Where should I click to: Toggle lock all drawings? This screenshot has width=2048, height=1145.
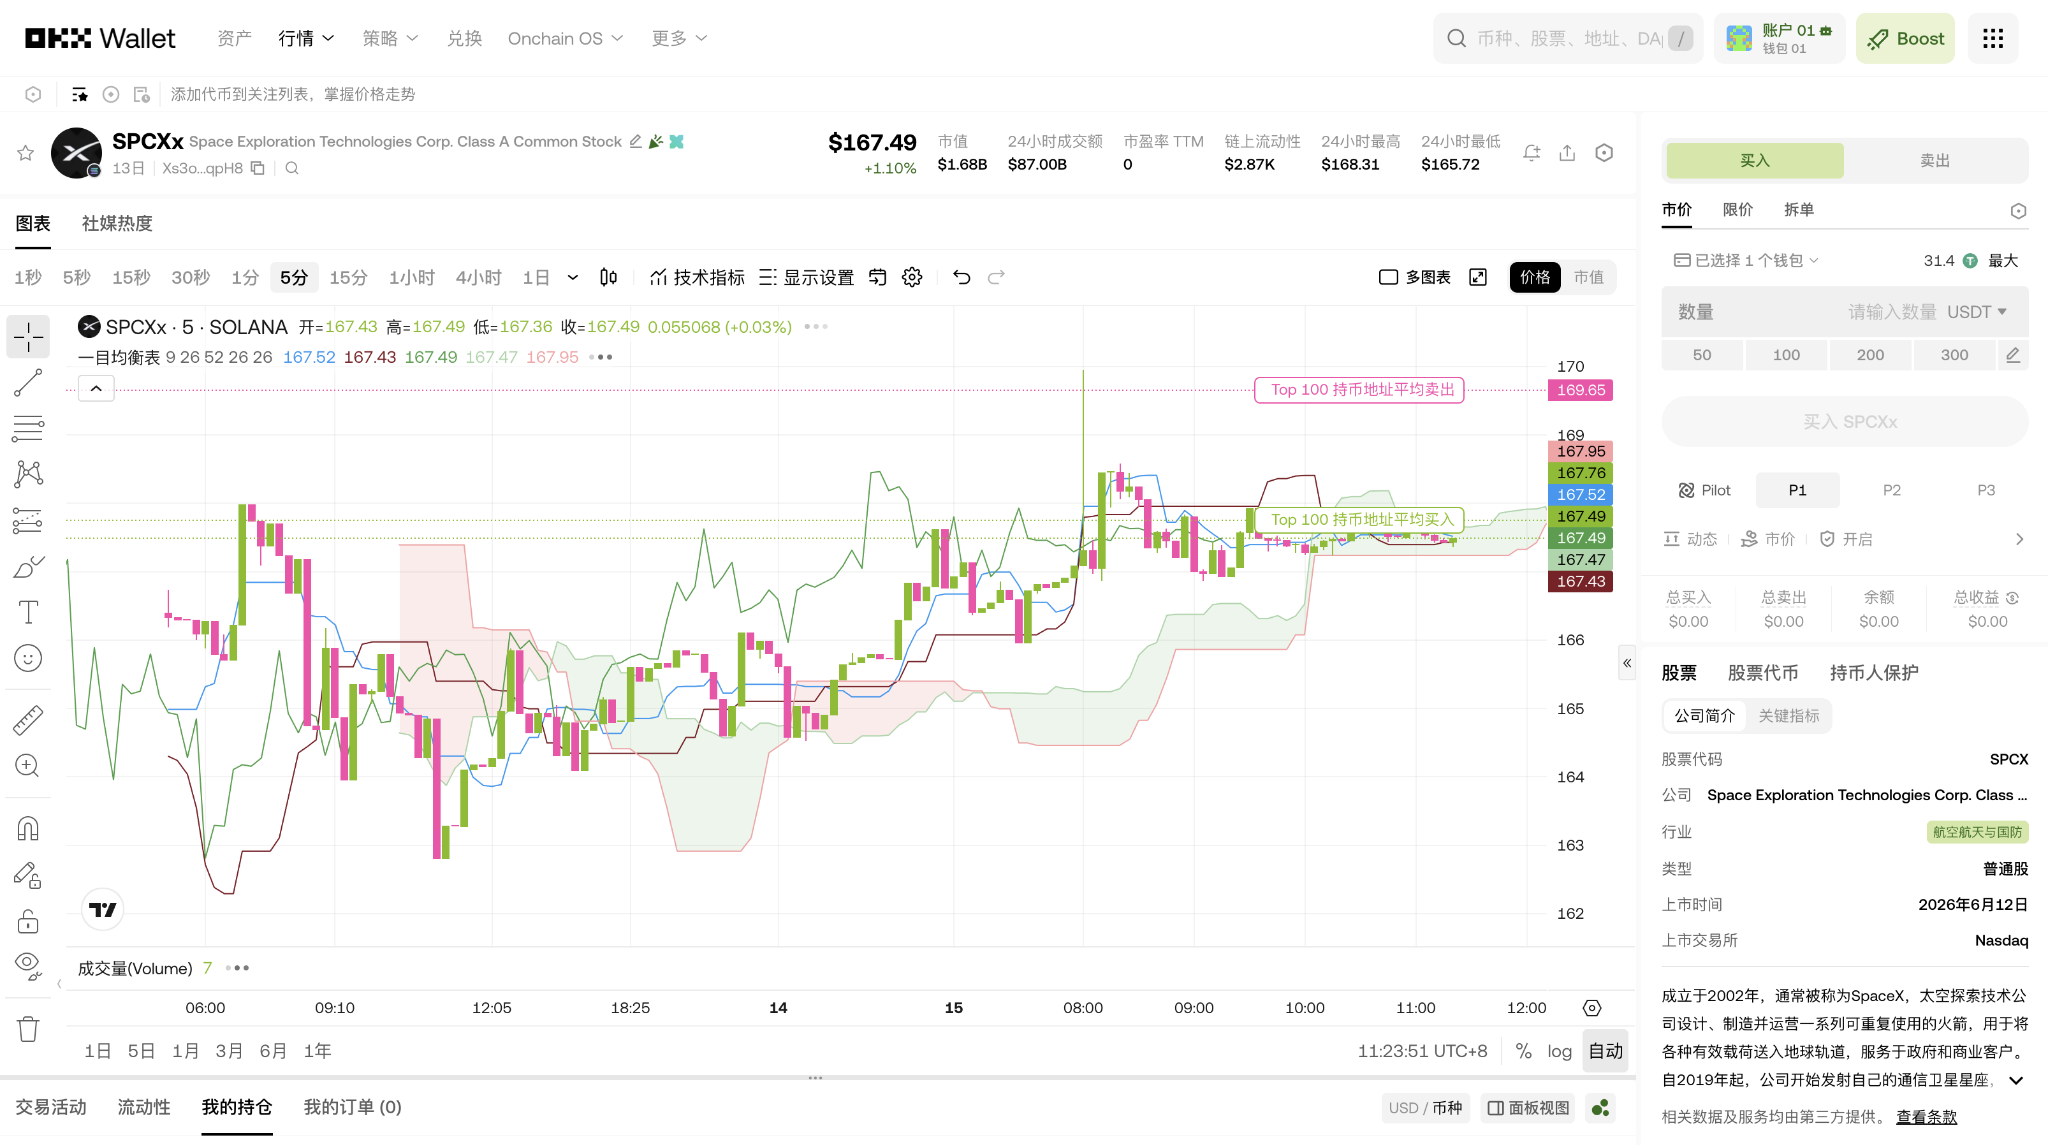[x=28, y=921]
